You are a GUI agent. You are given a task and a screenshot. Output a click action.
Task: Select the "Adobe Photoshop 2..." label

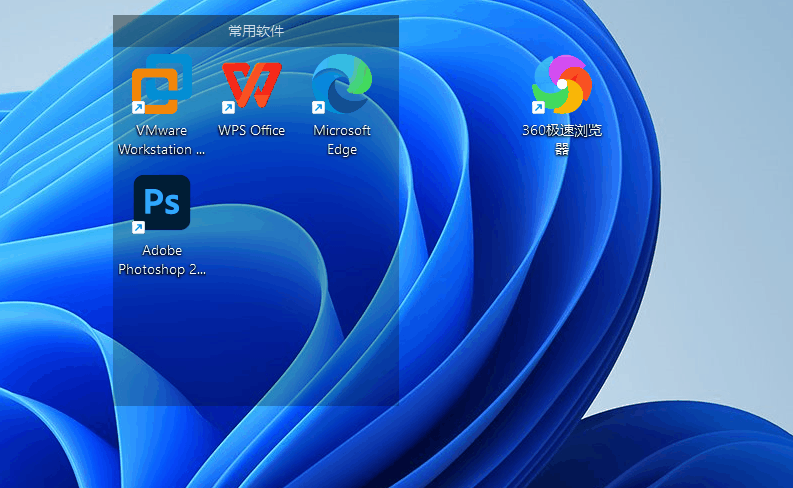162,260
